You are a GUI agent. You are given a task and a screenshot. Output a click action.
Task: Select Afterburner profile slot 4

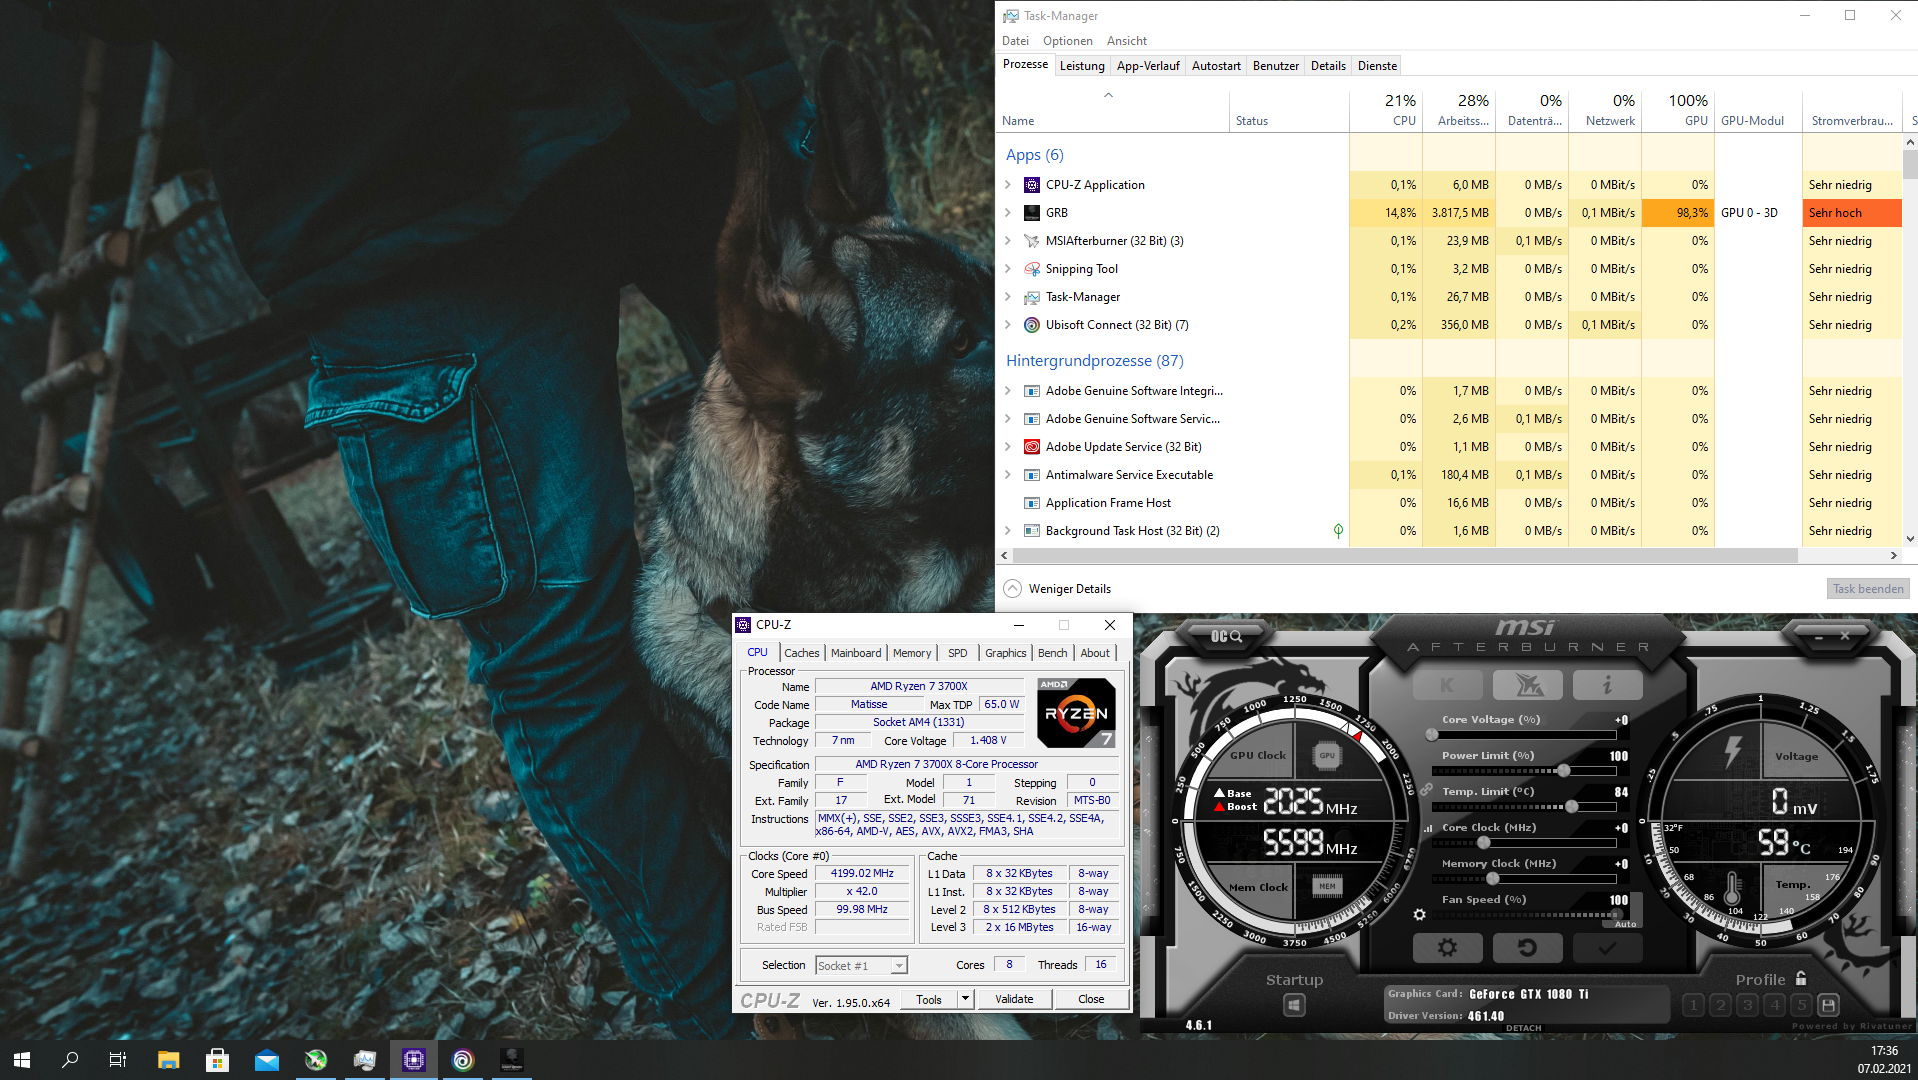point(1774,1005)
